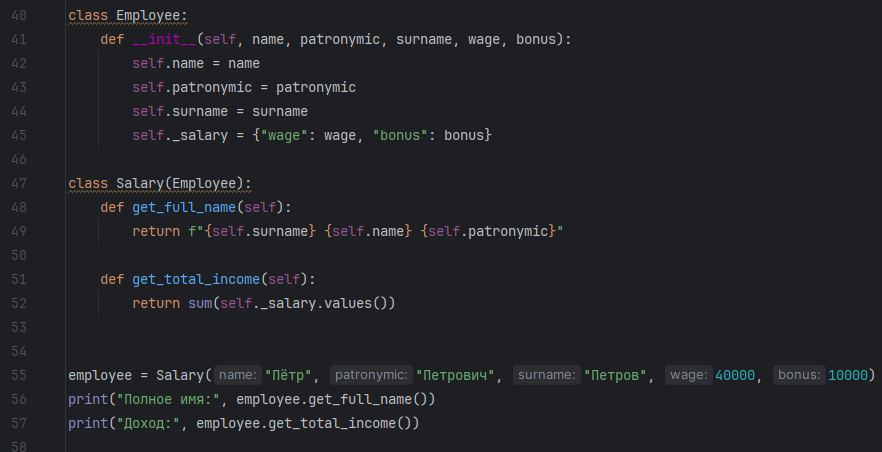This screenshot has height=452, width=882.
Task: Click the "bonus" dictionary key string
Action: coord(400,135)
